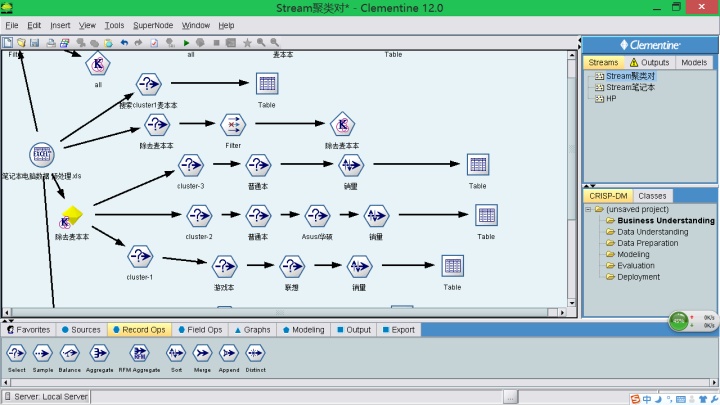Pick the Sort node from the palette
The height and width of the screenshot is (405, 720).
click(x=176, y=353)
